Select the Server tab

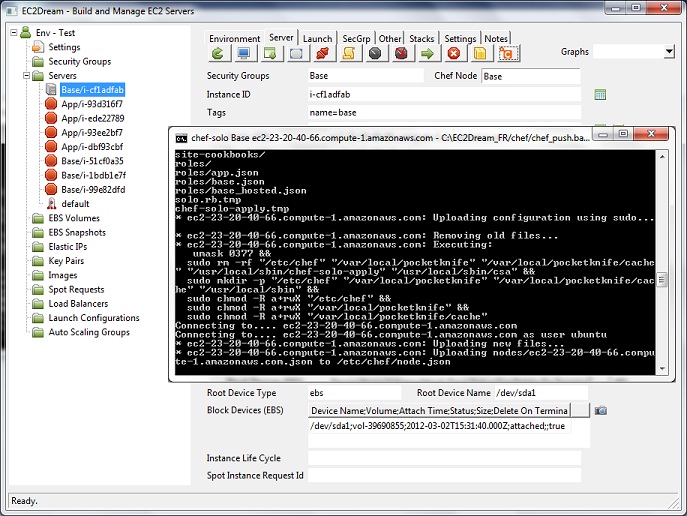(x=281, y=37)
